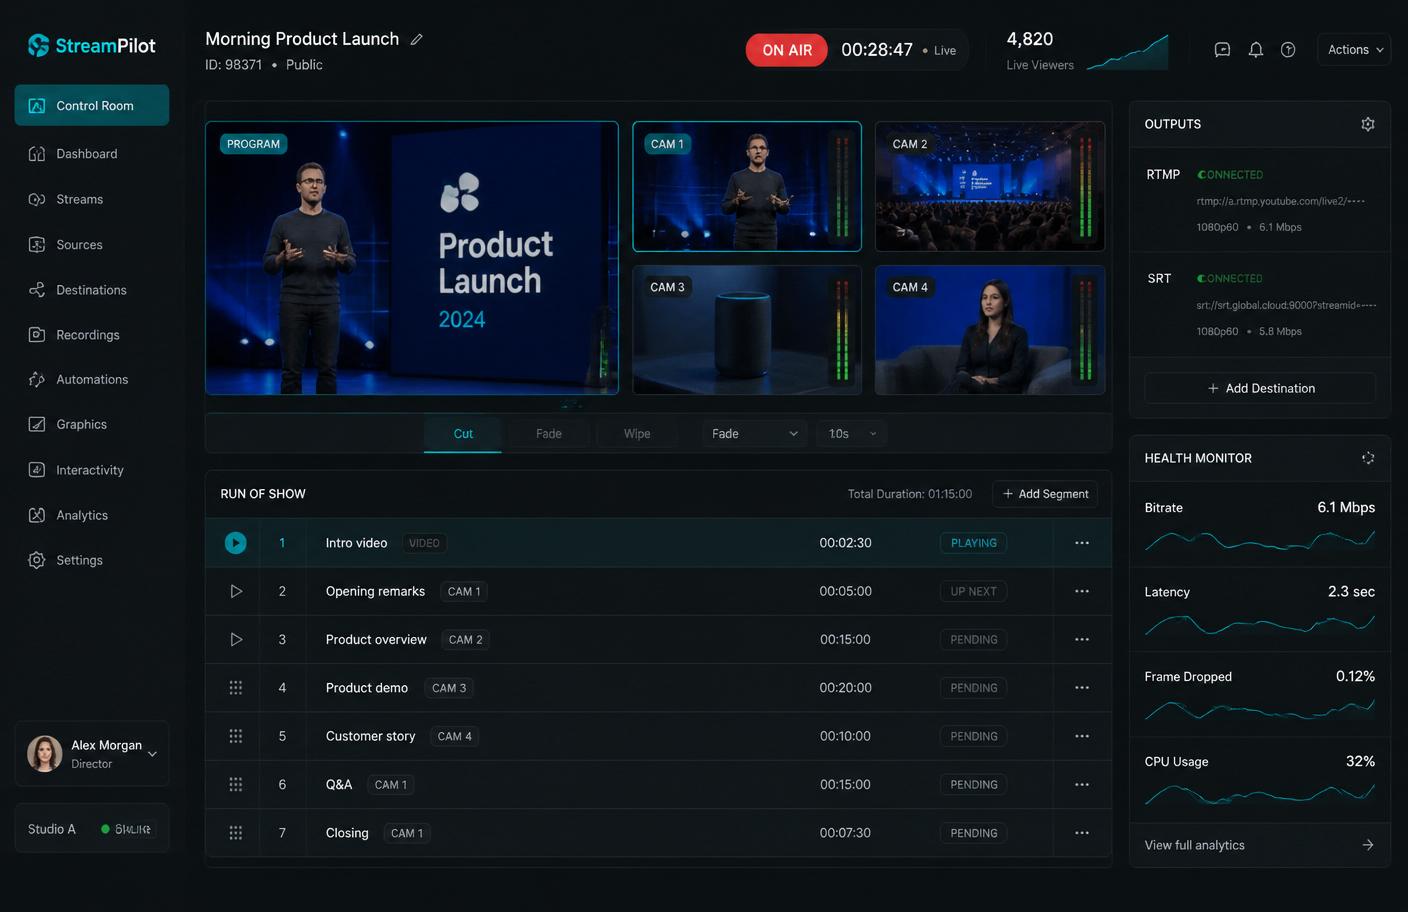This screenshot has height=912, width=1408.
Task: Click Add Destination button
Action: [x=1260, y=388]
